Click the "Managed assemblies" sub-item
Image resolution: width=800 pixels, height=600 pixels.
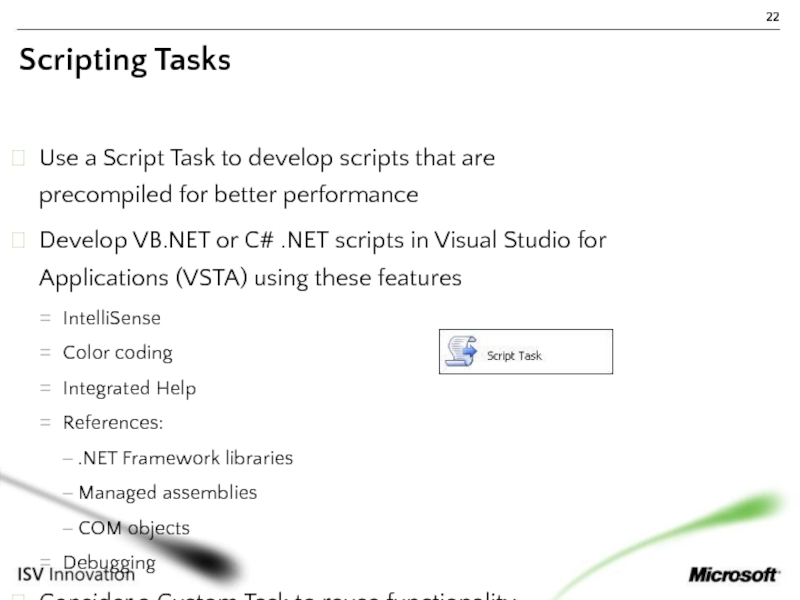[x=167, y=493]
